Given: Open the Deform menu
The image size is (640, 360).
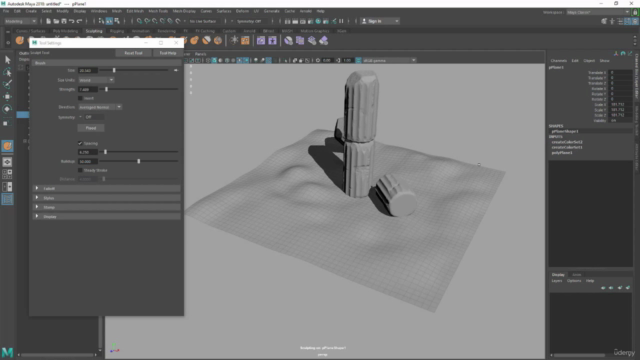Looking at the screenshot, I should [242, 11].
